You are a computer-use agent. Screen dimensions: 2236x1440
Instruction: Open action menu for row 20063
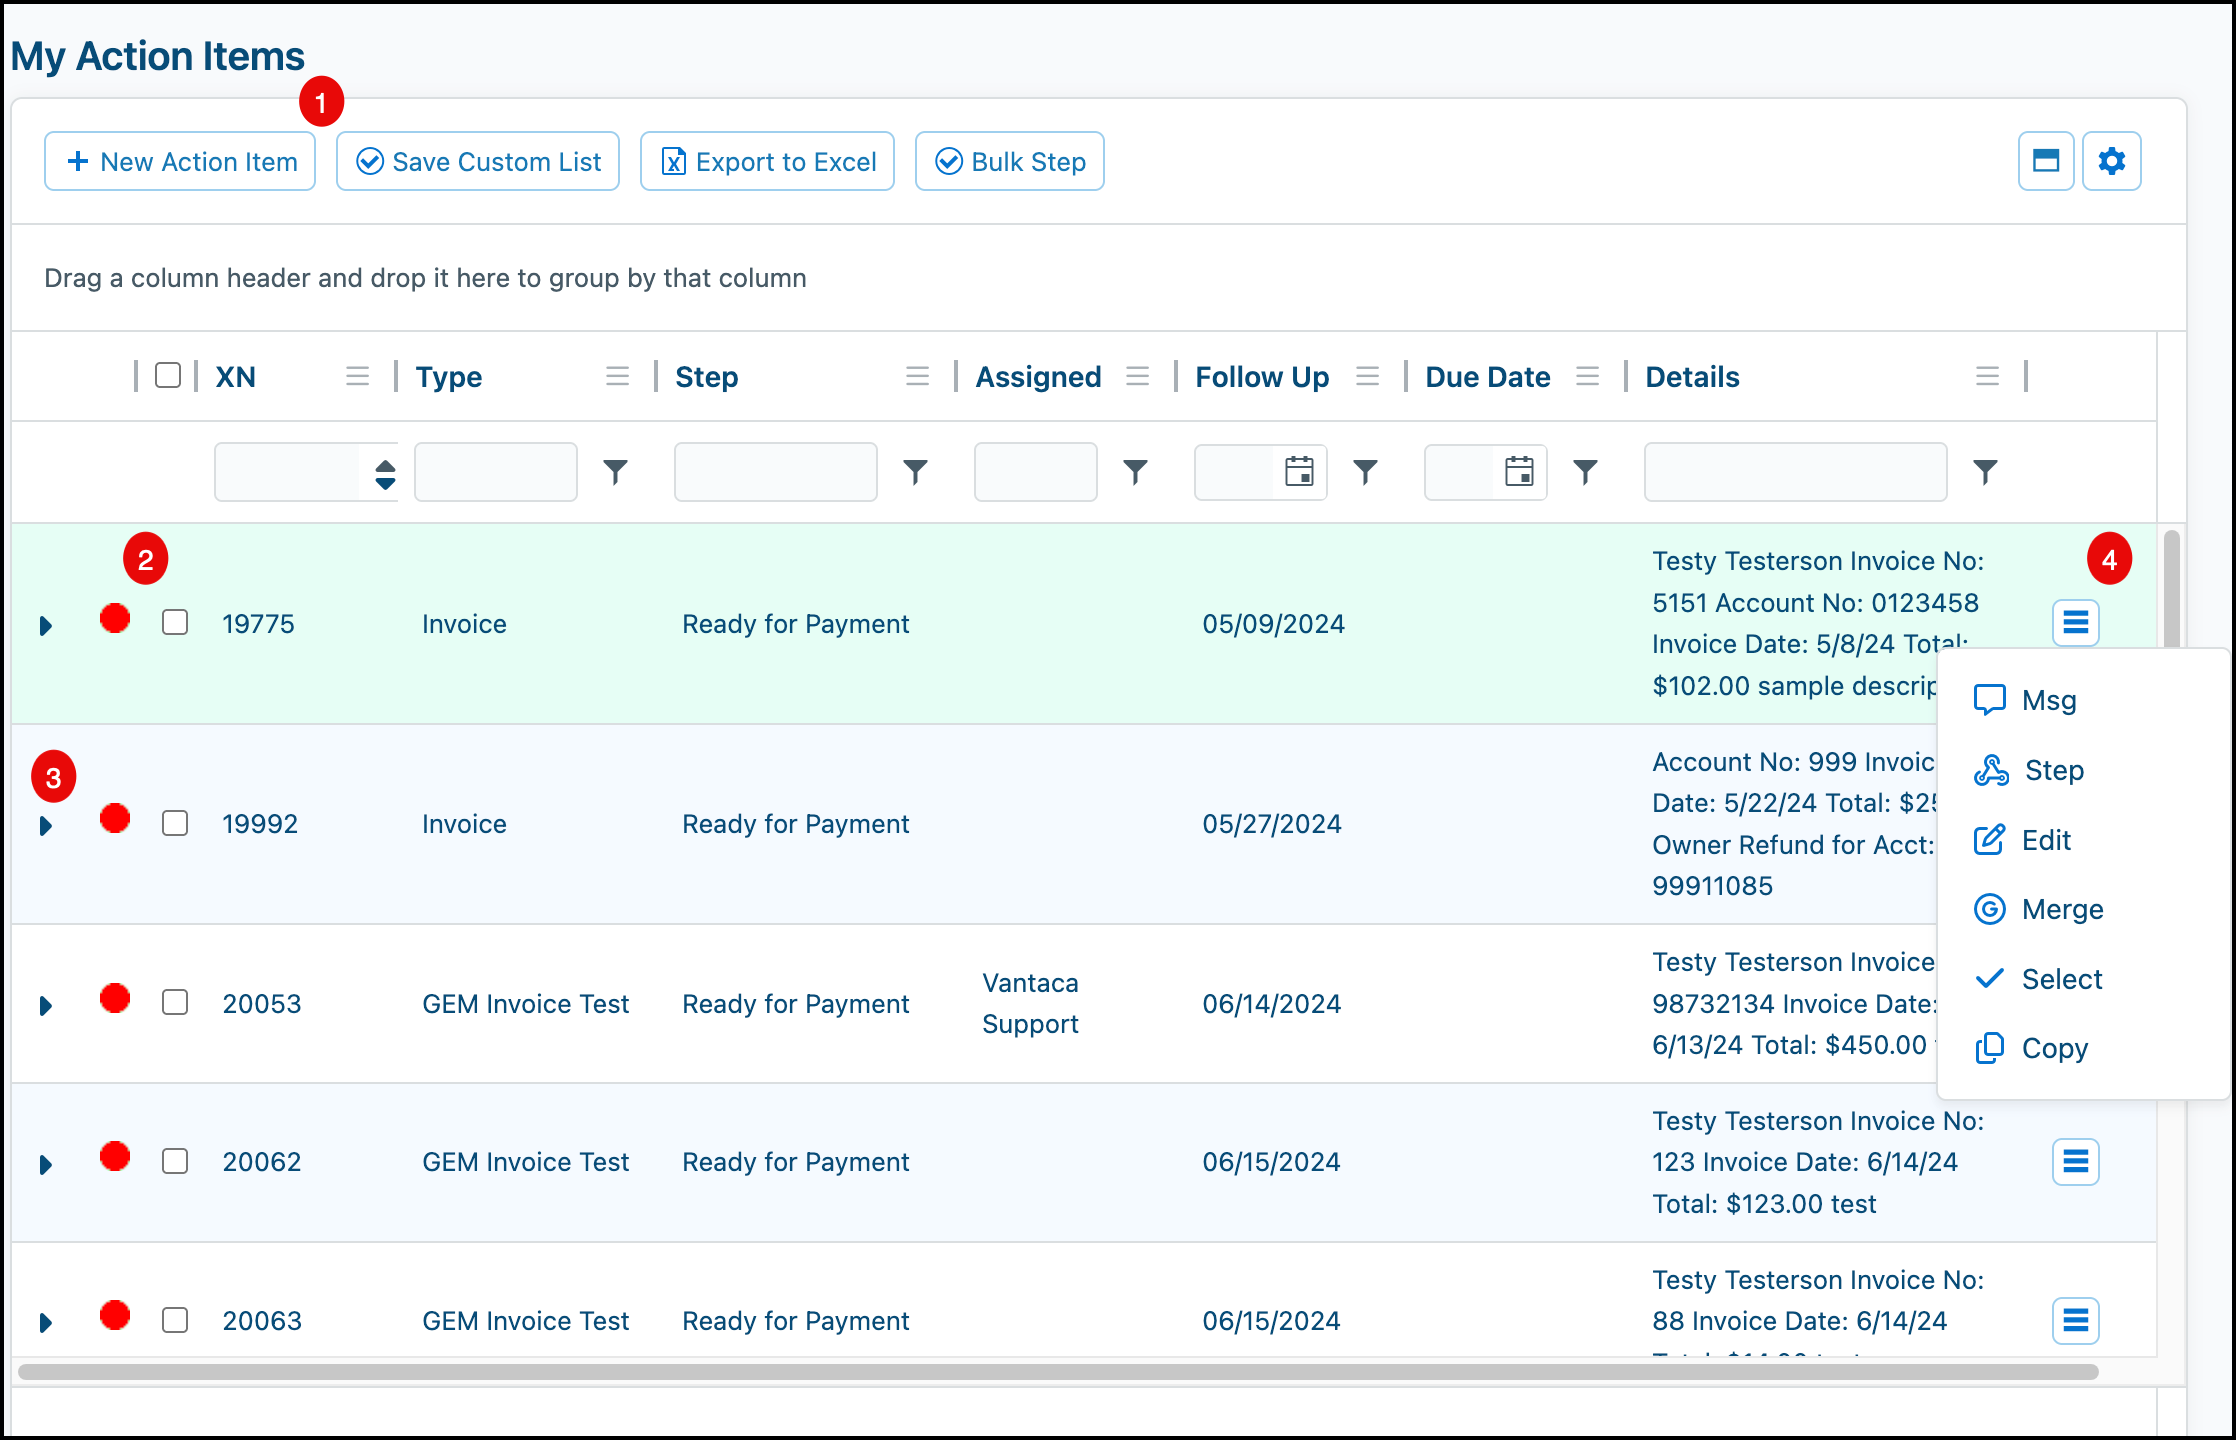(x=2076, y=1321)
